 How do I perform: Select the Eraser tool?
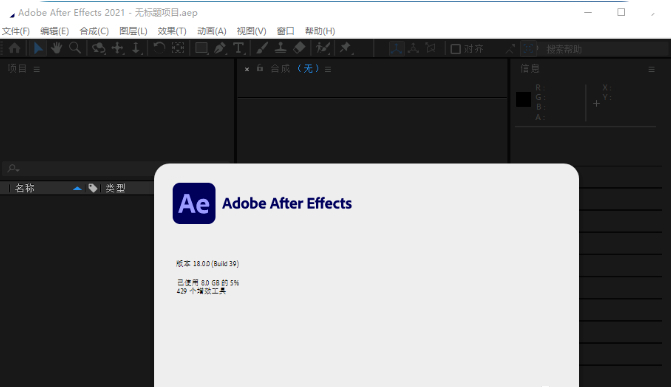pyautogui.click(x=299, y=48)
